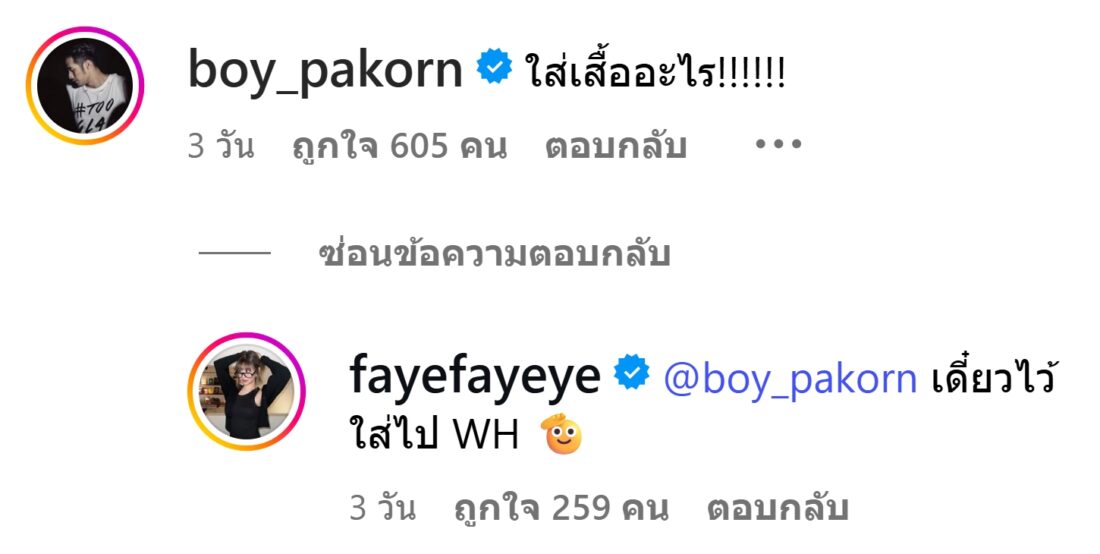Reply to boy_pakorn's comment via ตอบกลับ
This screenshot has width=1100, height=554.
tap(615, 147)
